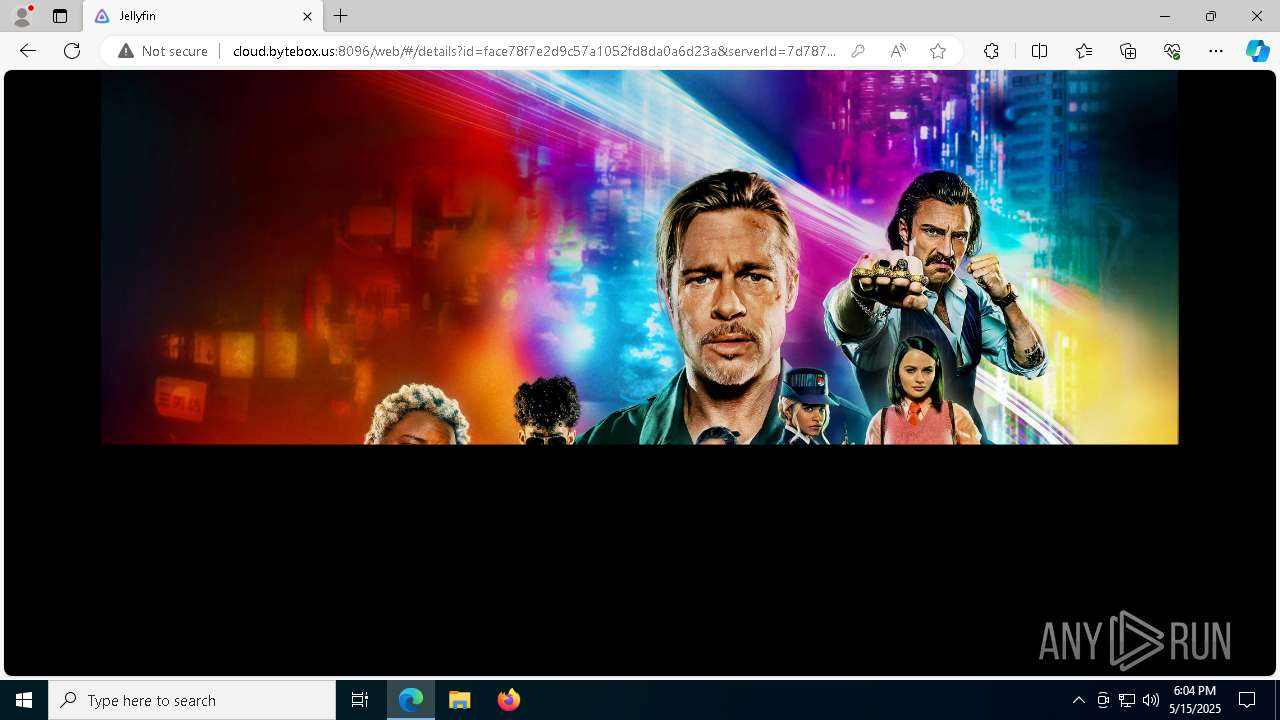Image resolution: width=1280 pixels, height=720 pixels.
Task: Open the notifications action center
Action: tap(1247, 700)
